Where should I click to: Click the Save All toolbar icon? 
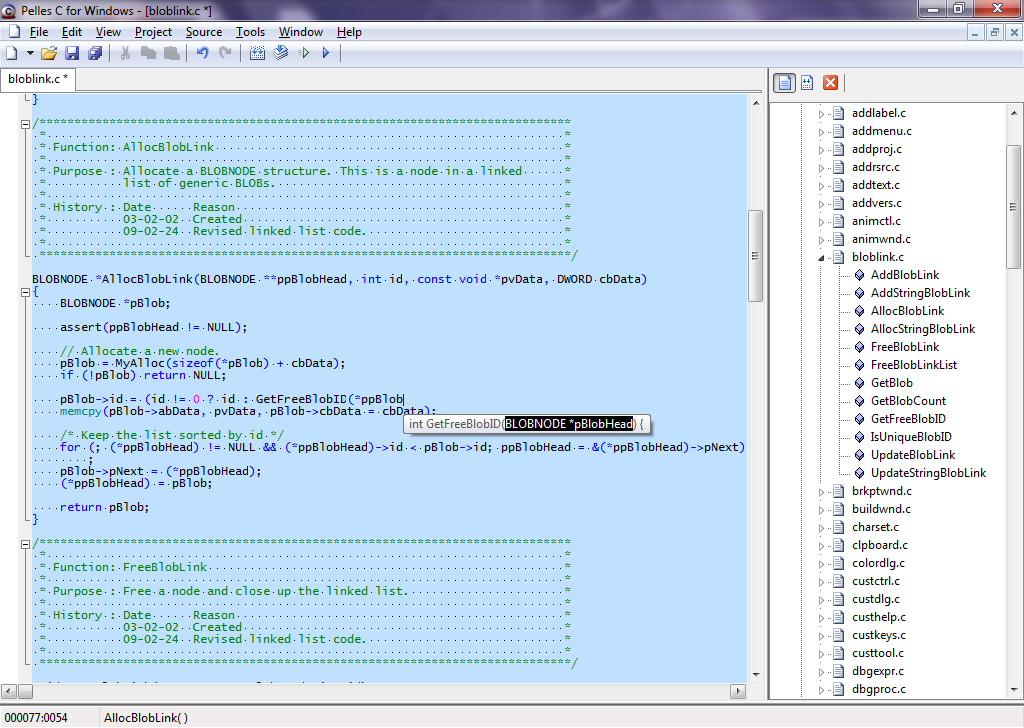(x=94, y=53)
